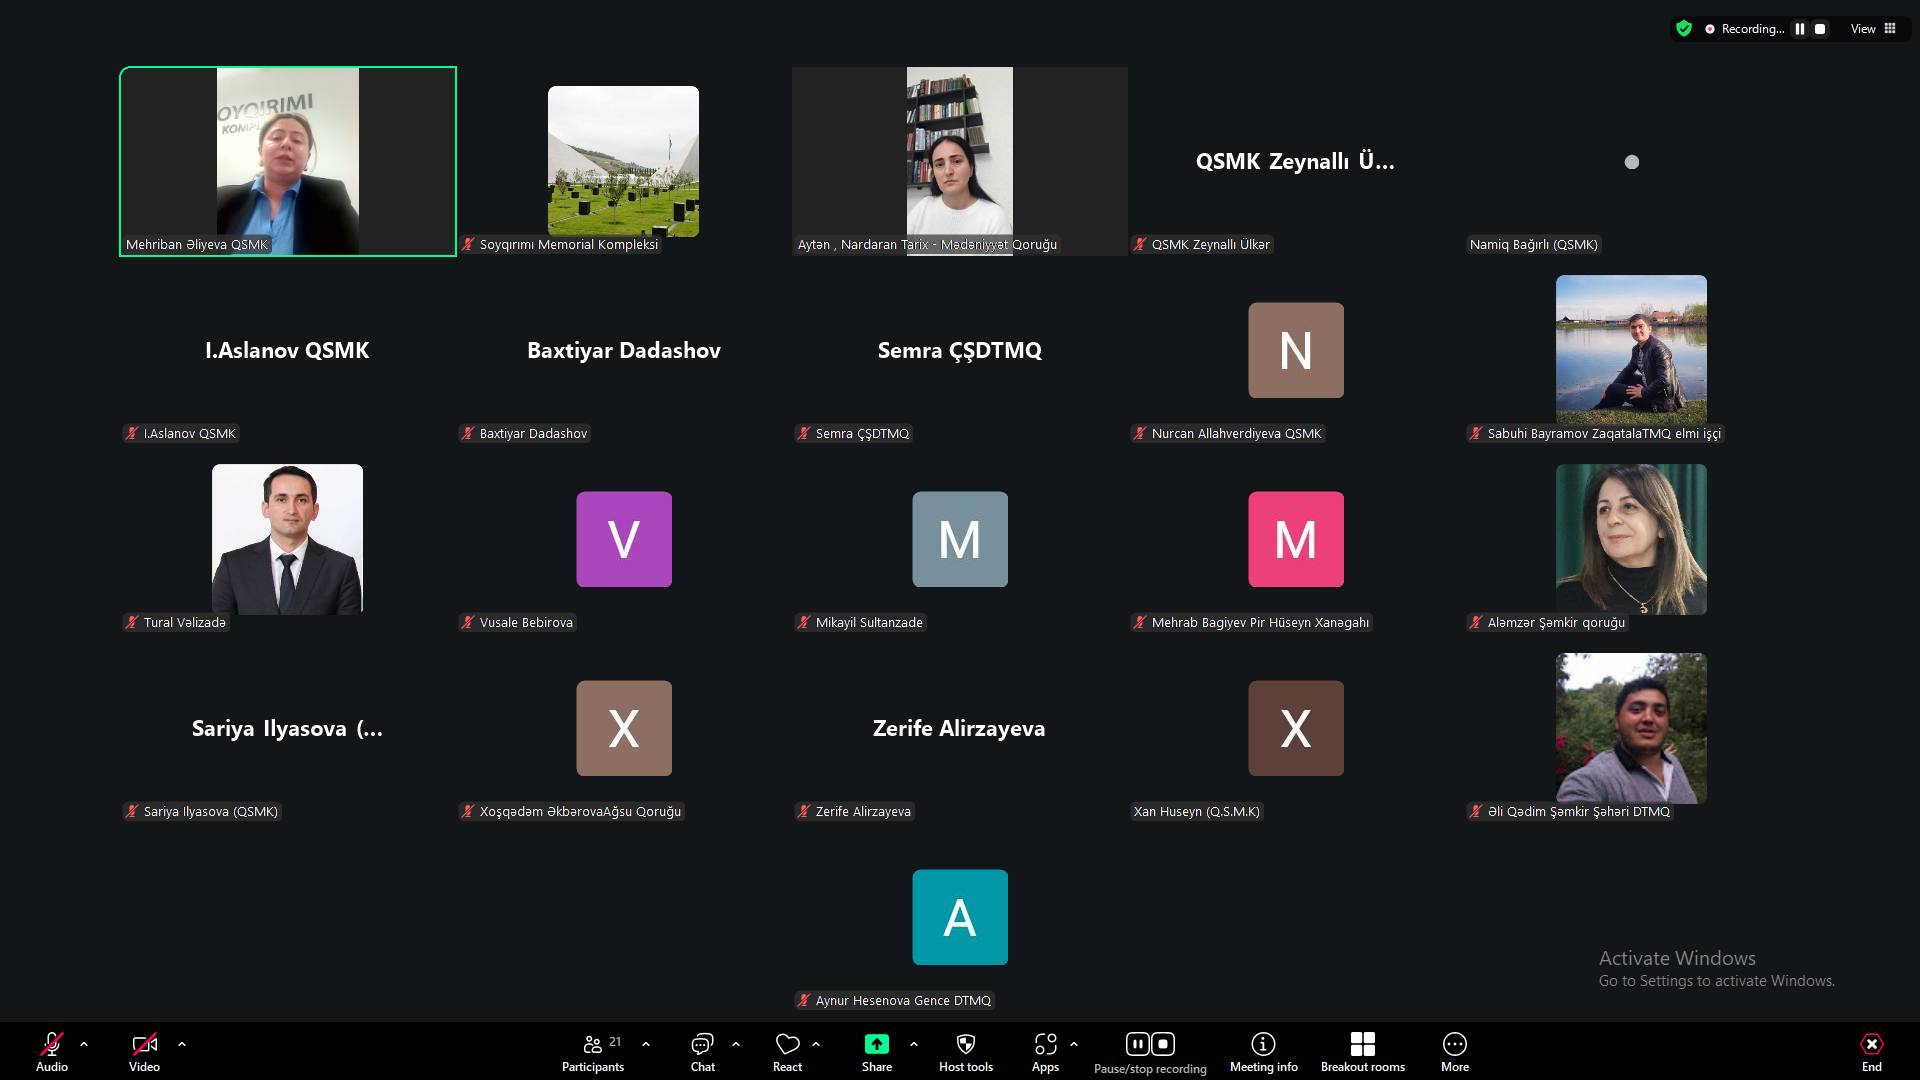Image resolution: width=1920 pixels, height=1080 pixels.
Task: Expand the Video options arrow
Action: [182, 1044]
